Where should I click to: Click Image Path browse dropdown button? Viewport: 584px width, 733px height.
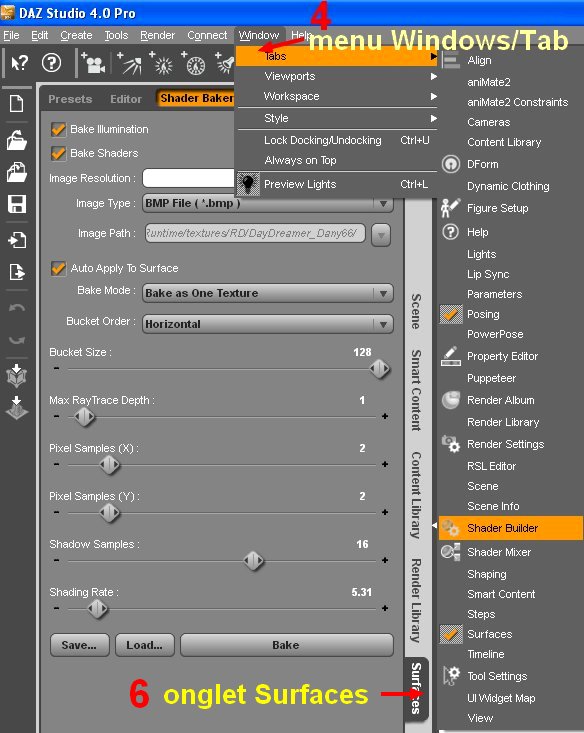pos(381,235)
